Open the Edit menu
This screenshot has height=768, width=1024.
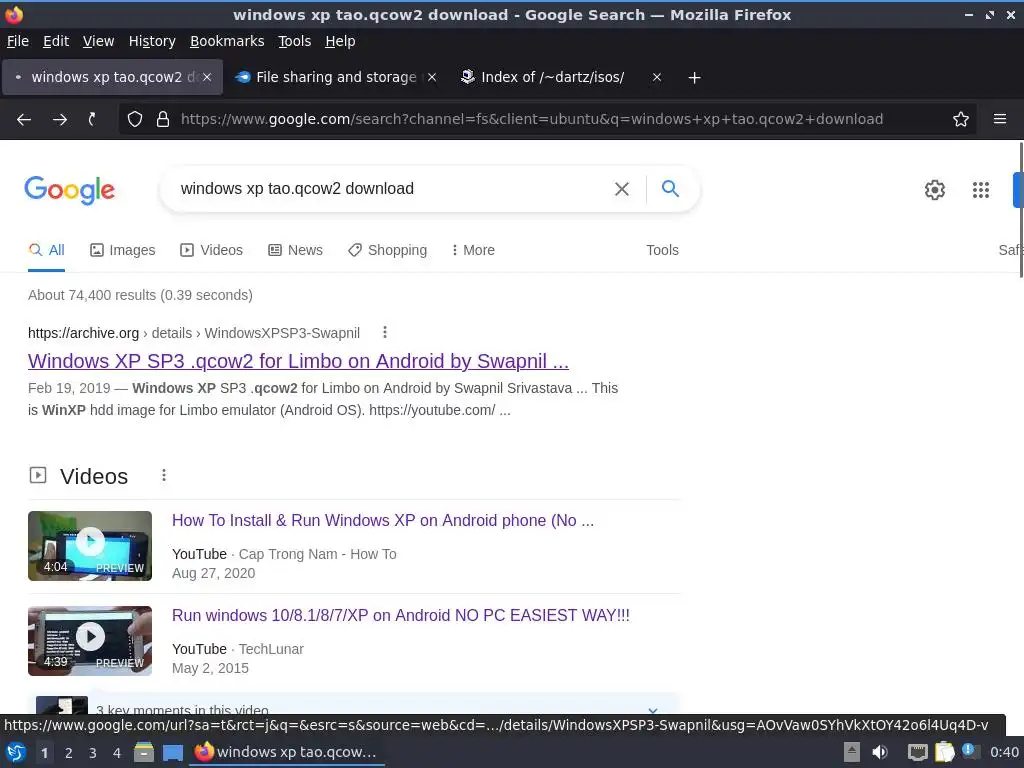point(56,41)
